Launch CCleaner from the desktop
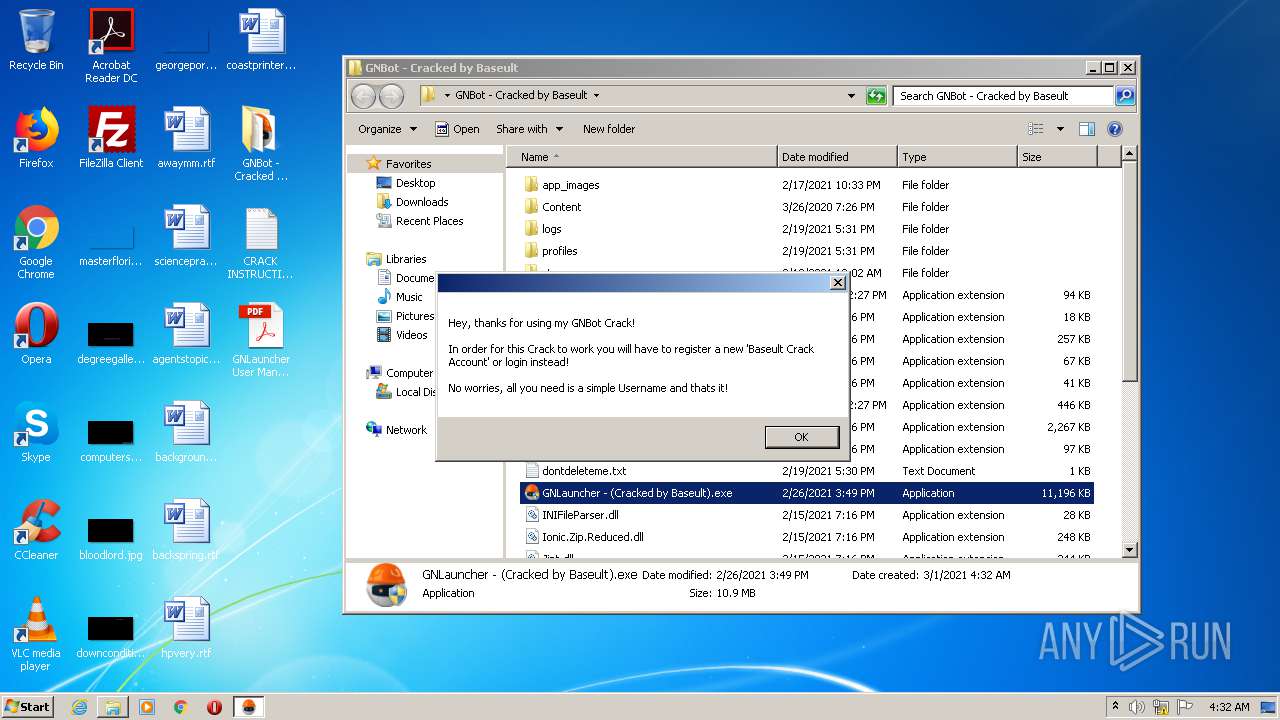This screenshot has height=720, width=1280. [x=36, y=530]
